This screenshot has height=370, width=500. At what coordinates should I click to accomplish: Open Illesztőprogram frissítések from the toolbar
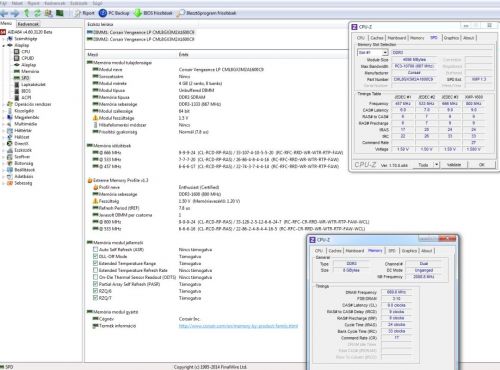point(206,13)
